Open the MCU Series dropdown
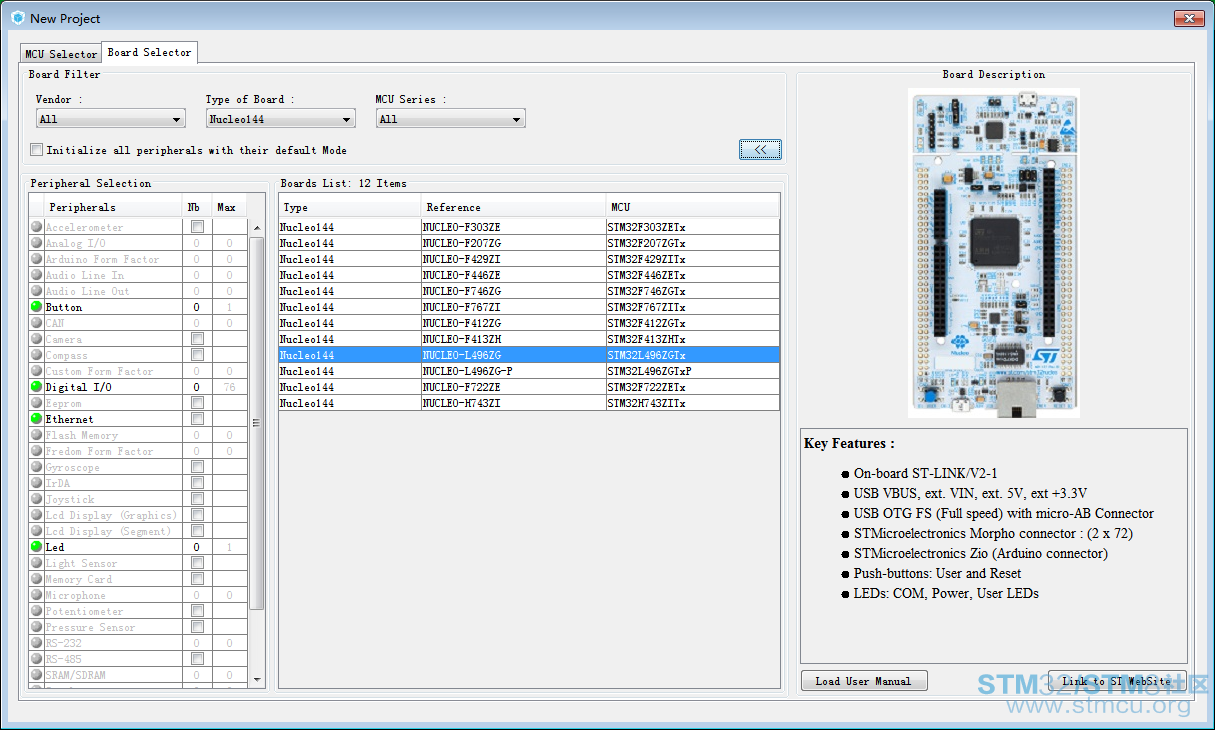The height and width of the screenshot is (730, 1215). [x=451, y=119]
